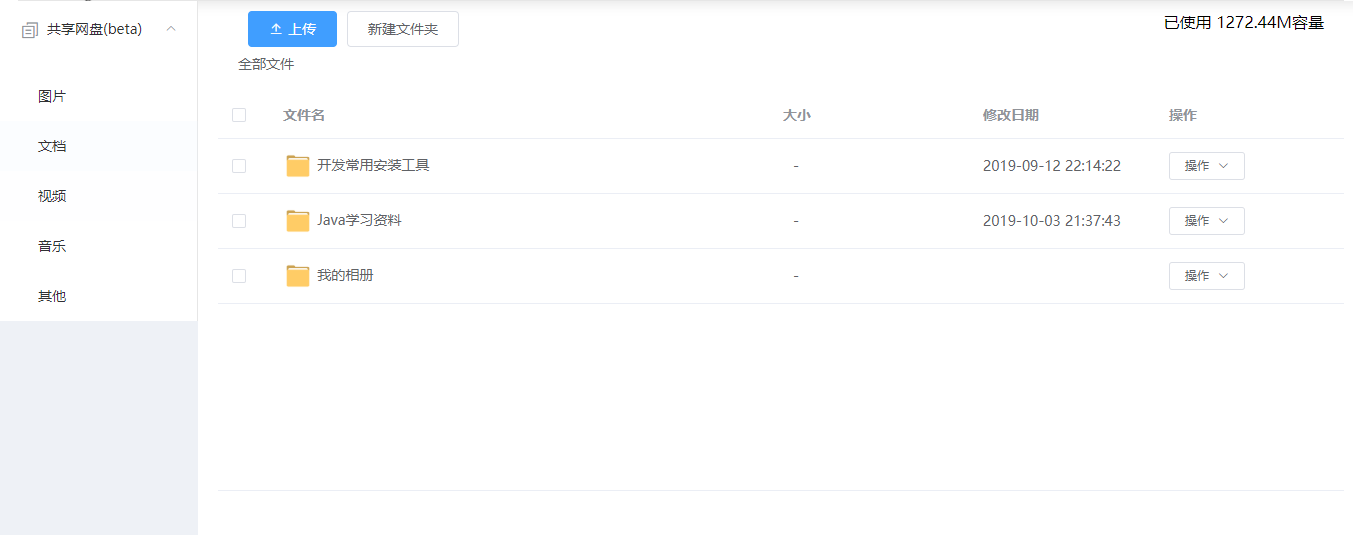
Task: Click the 全部文件 breadcrumb
Action: [266, 64]
